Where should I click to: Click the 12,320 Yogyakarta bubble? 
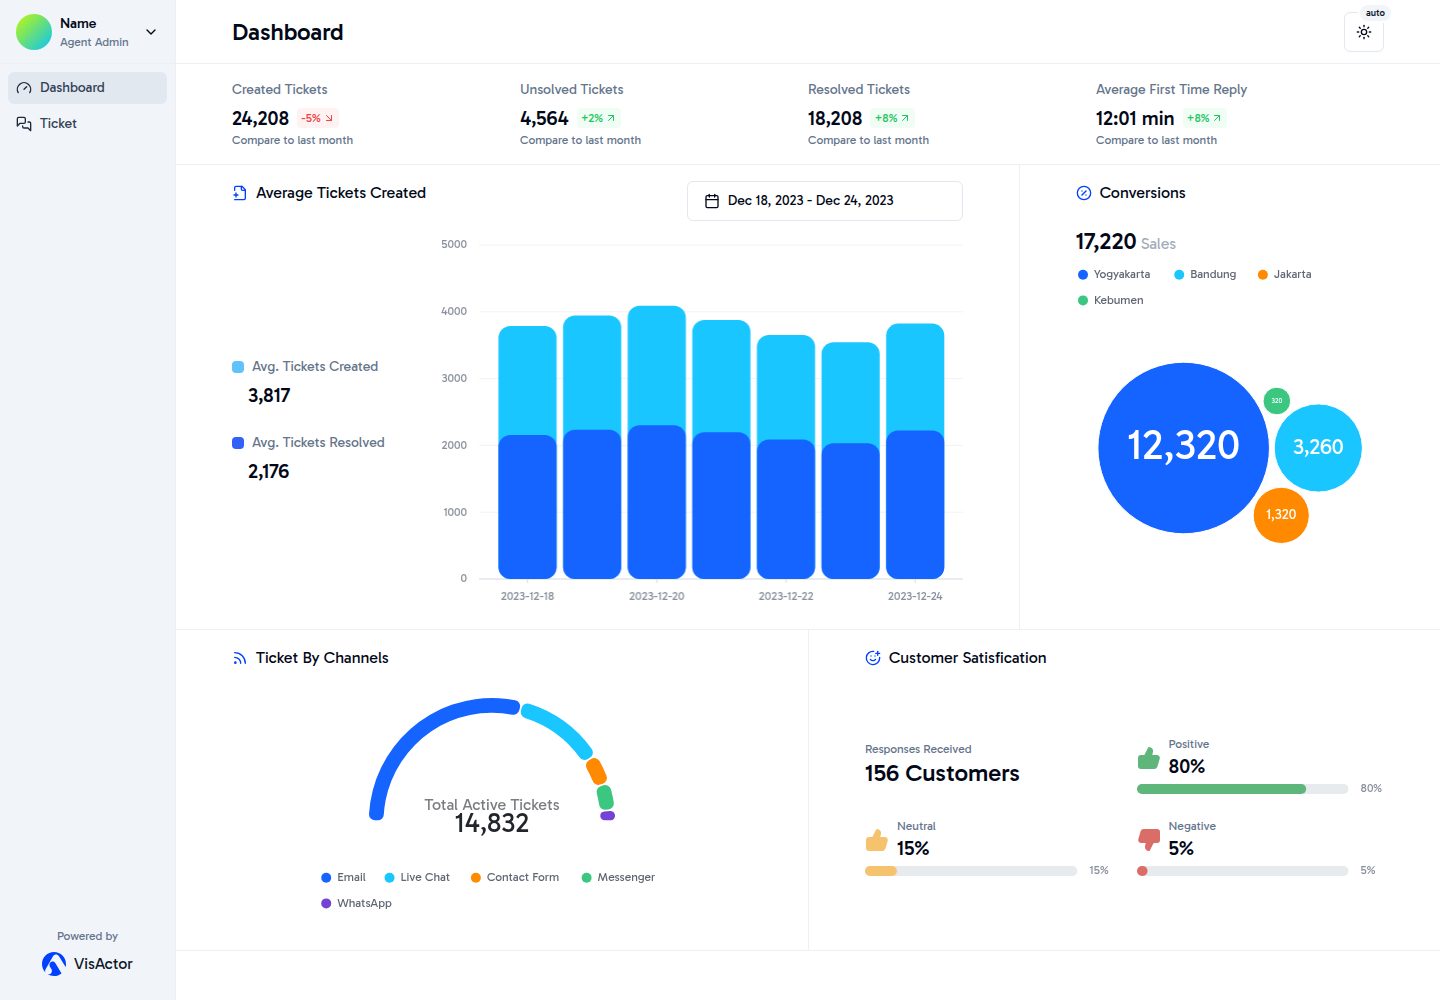pos(1183,447)
